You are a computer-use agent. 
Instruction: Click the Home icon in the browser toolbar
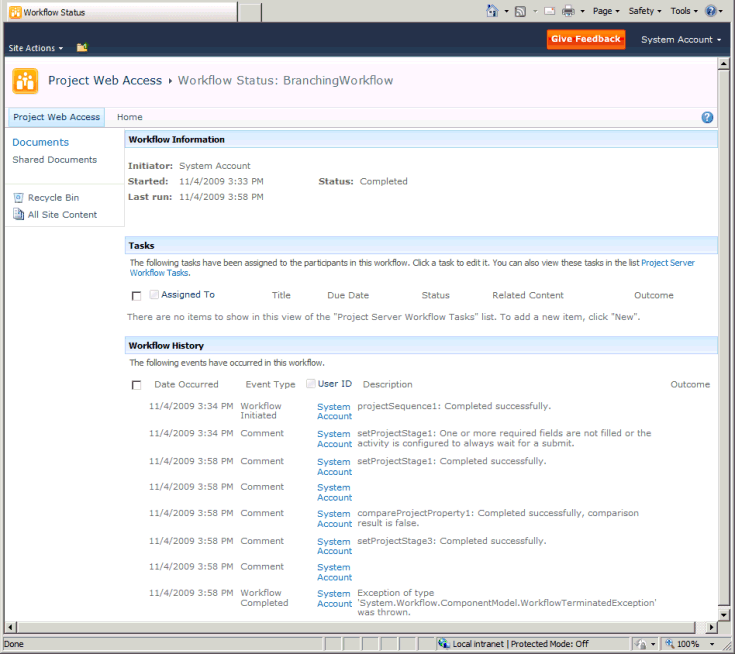(x=492, y=11)
